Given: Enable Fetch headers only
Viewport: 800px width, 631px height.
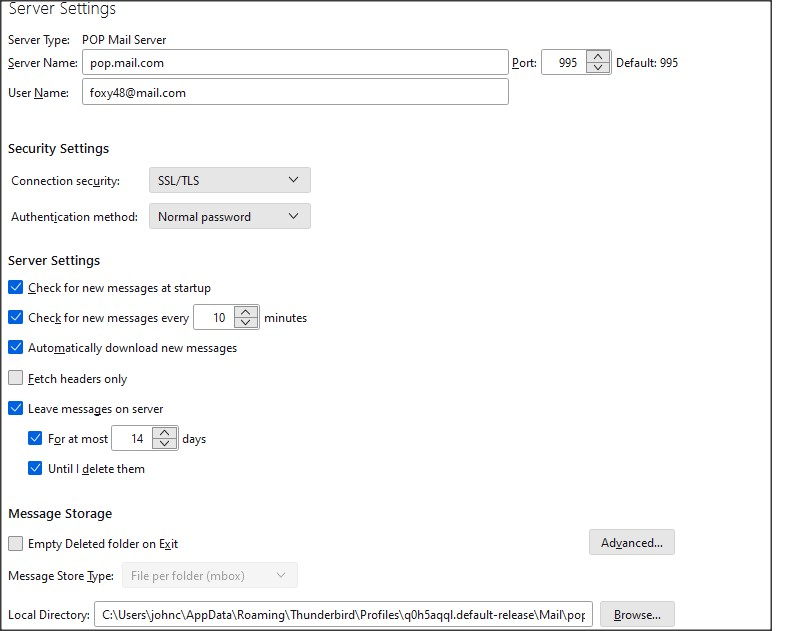Looking at the screenshot, I should [x=16, y=378].
